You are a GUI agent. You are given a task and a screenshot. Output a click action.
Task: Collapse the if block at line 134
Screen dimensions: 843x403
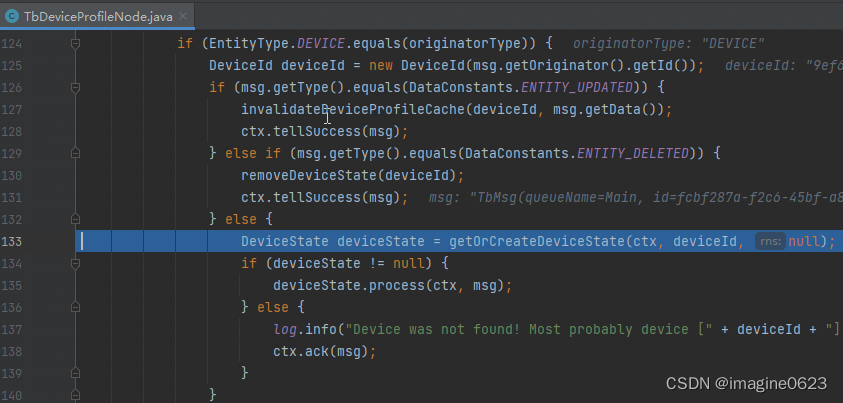[75, 263]
